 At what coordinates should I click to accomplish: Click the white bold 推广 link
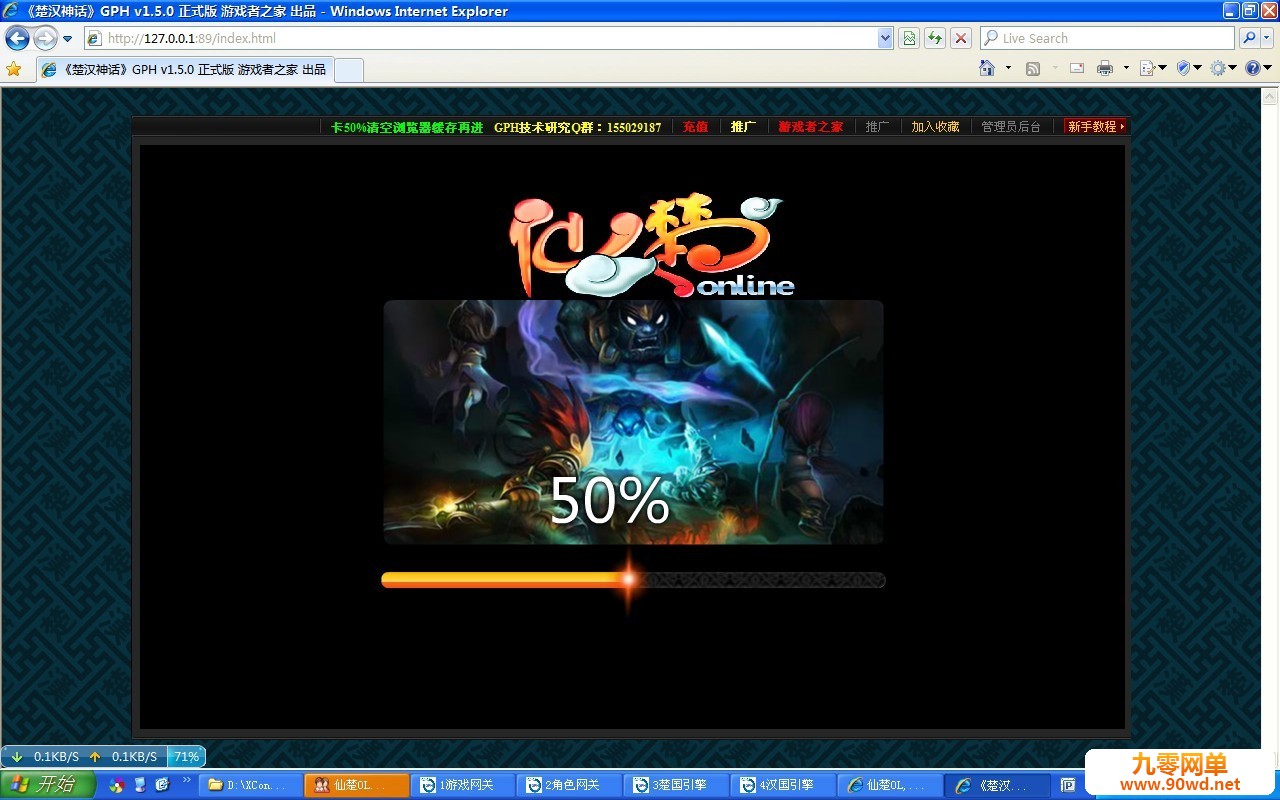pos(744,127)
